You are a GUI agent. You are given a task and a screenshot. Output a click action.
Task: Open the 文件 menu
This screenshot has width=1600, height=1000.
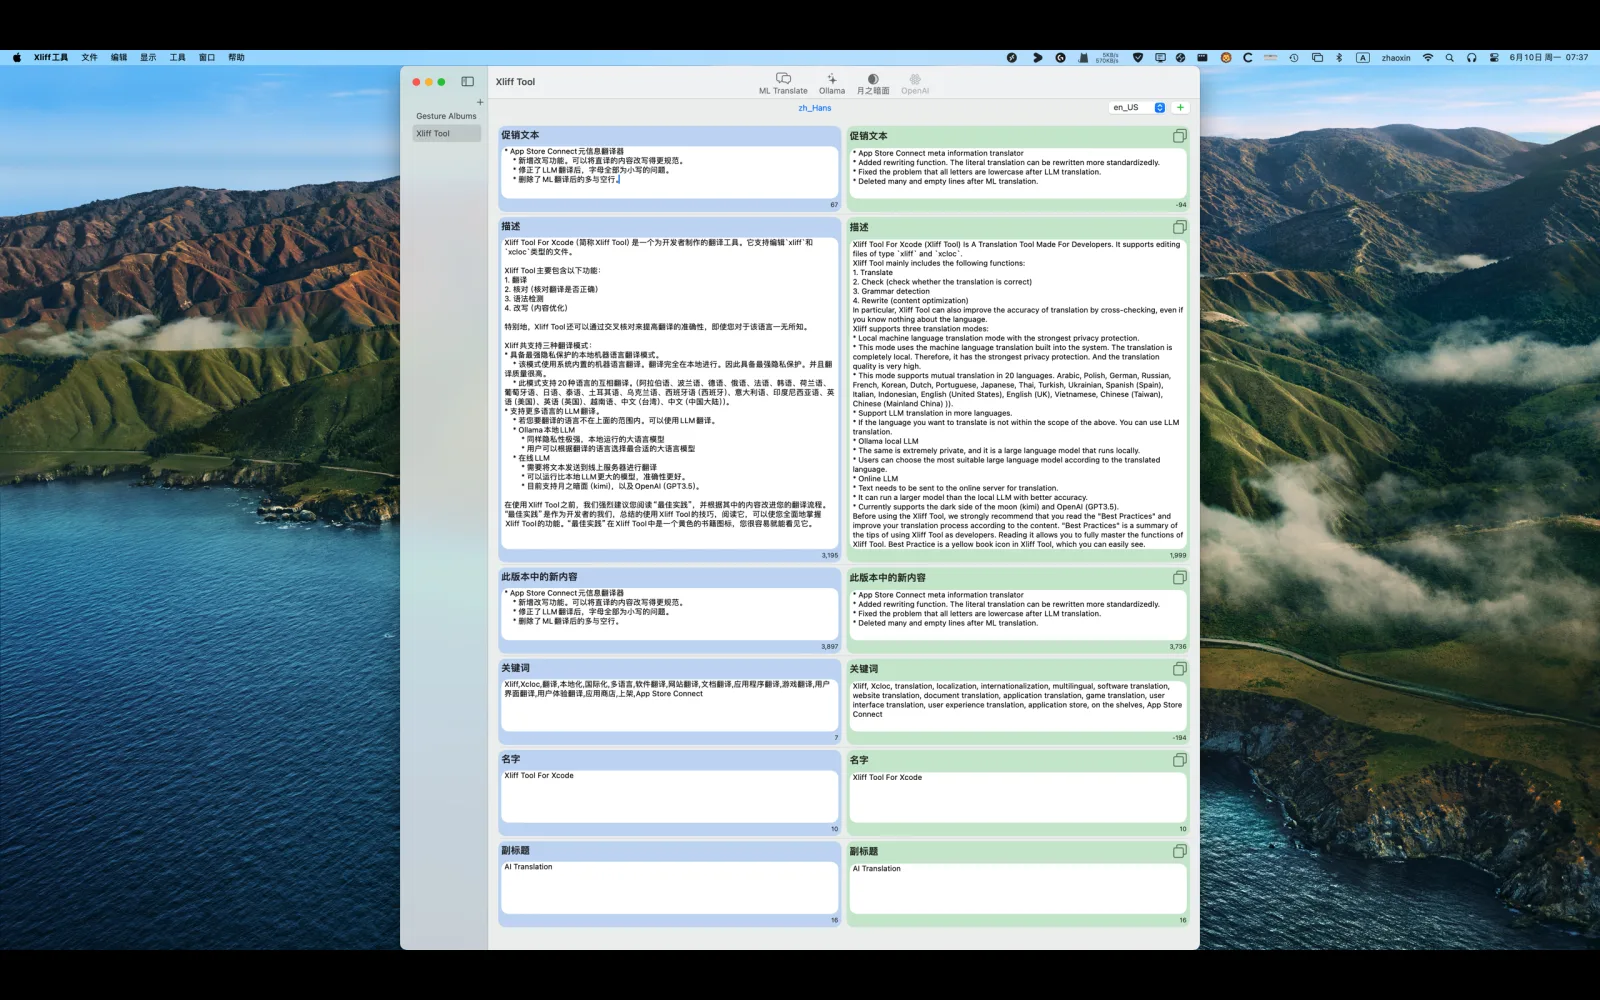[x=89, y=58]
